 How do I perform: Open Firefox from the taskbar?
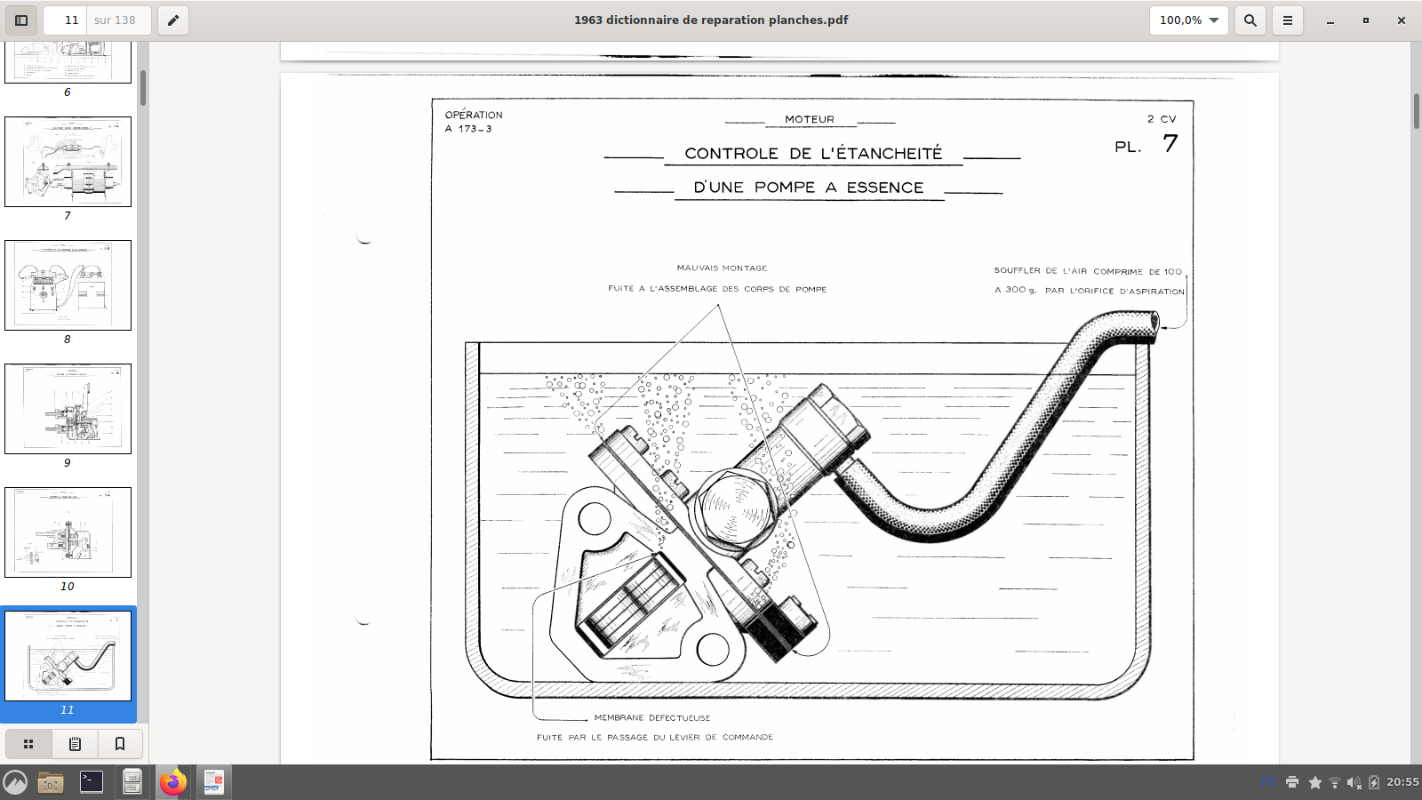click(x=173, y=782)
